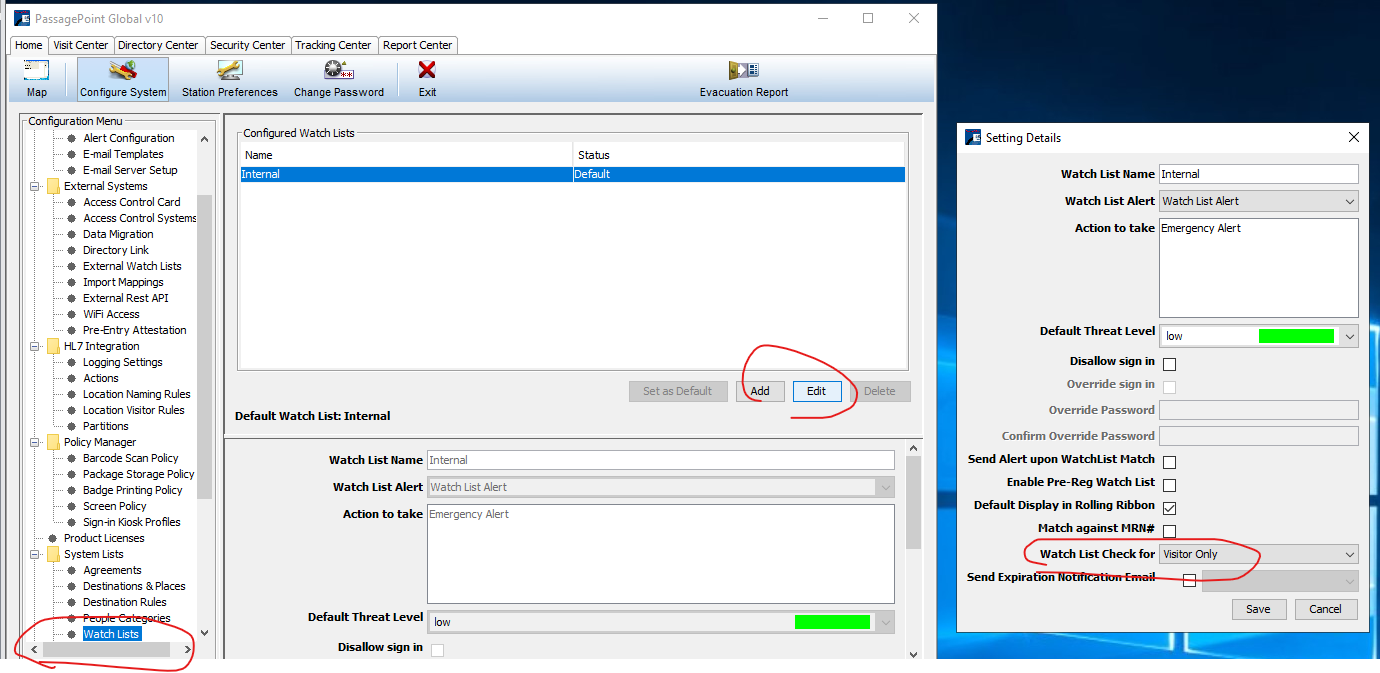
Task: Uncheck Default Display in Rolling Ribbon
Action: (x=1169, y=508)
